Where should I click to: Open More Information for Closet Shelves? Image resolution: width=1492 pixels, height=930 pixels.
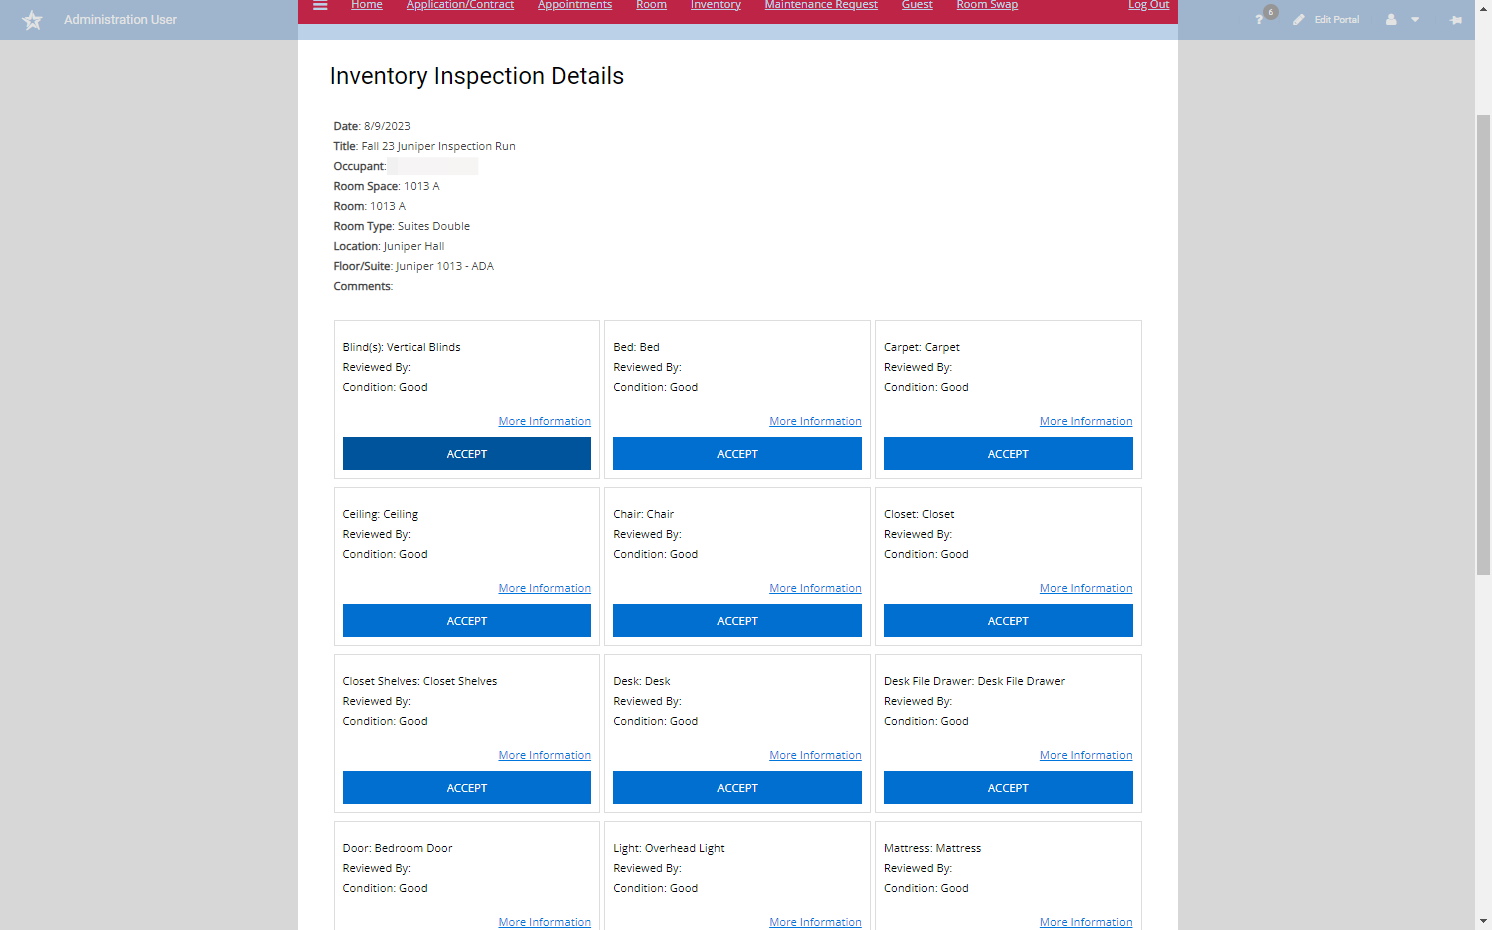coord(545,755)
